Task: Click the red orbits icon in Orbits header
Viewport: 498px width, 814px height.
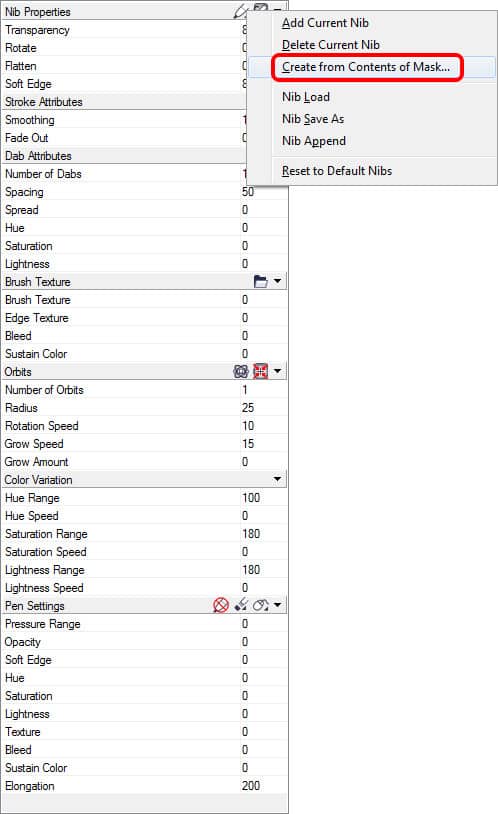Action: (x=261, y=371)
